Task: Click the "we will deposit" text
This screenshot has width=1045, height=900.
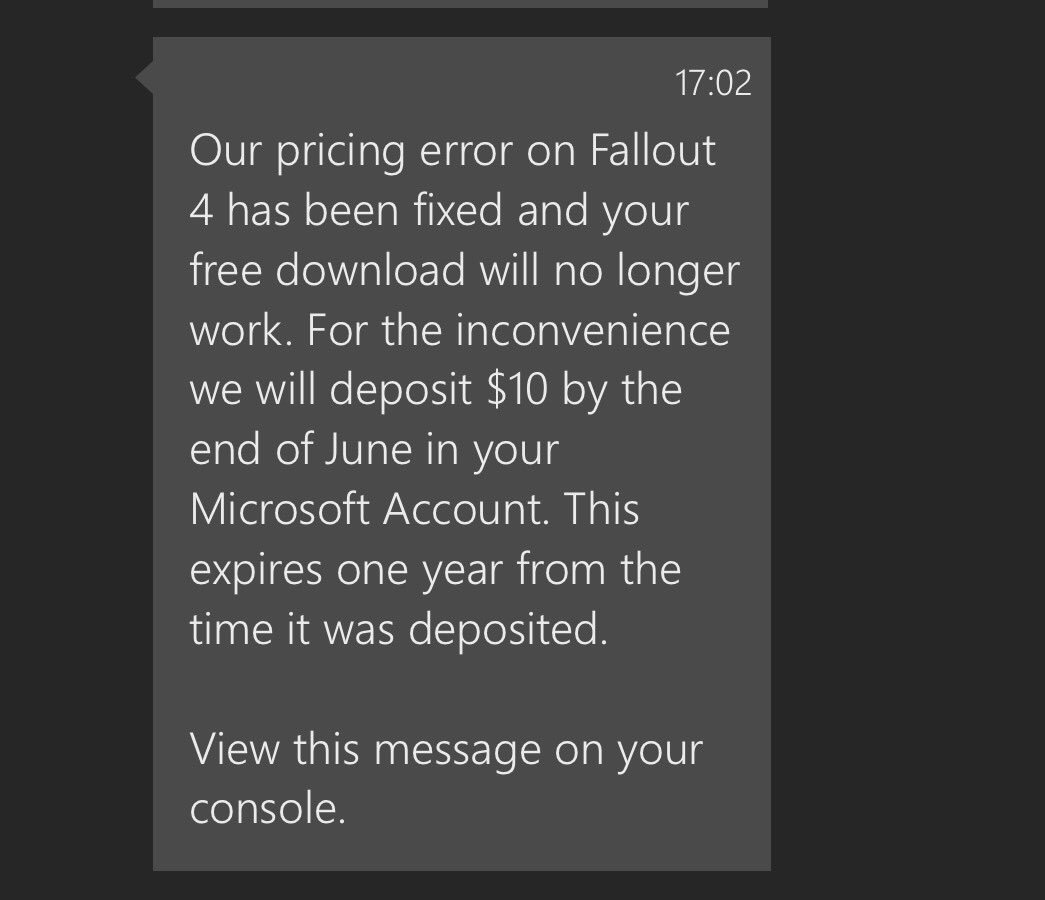Action: click(331, 390)
